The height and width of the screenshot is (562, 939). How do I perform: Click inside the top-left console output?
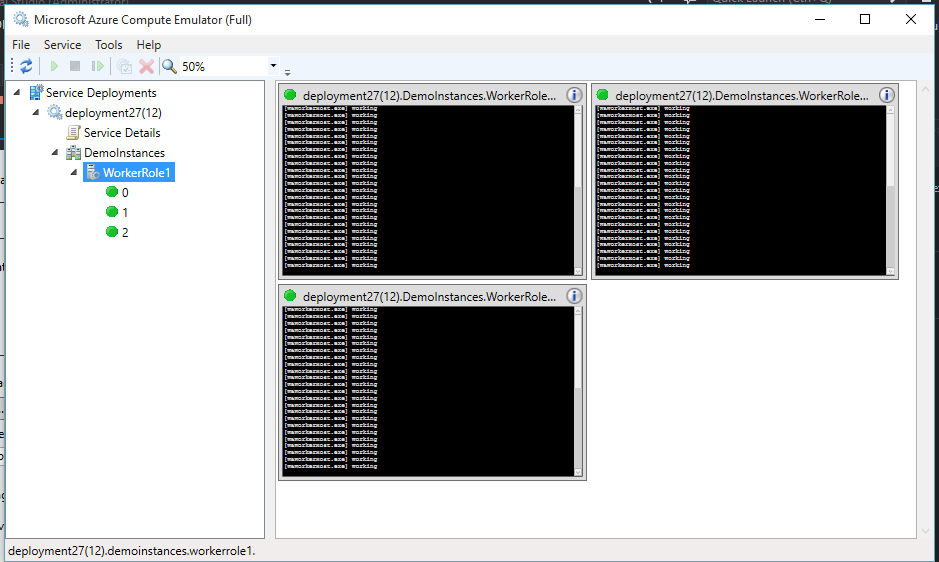(x=428, y=190)
